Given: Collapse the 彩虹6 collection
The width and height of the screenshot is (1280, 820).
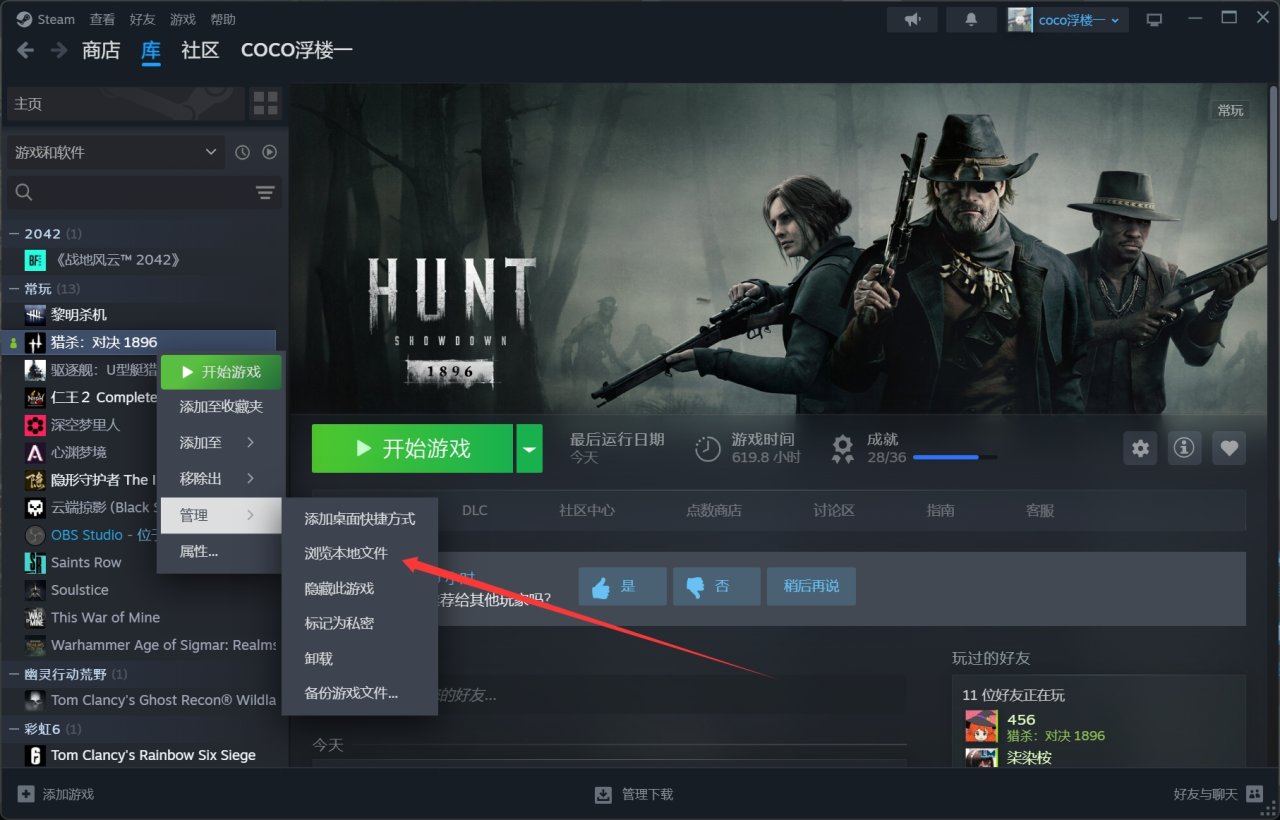Looking at the screenshot, I should click(x=14, y=729).
